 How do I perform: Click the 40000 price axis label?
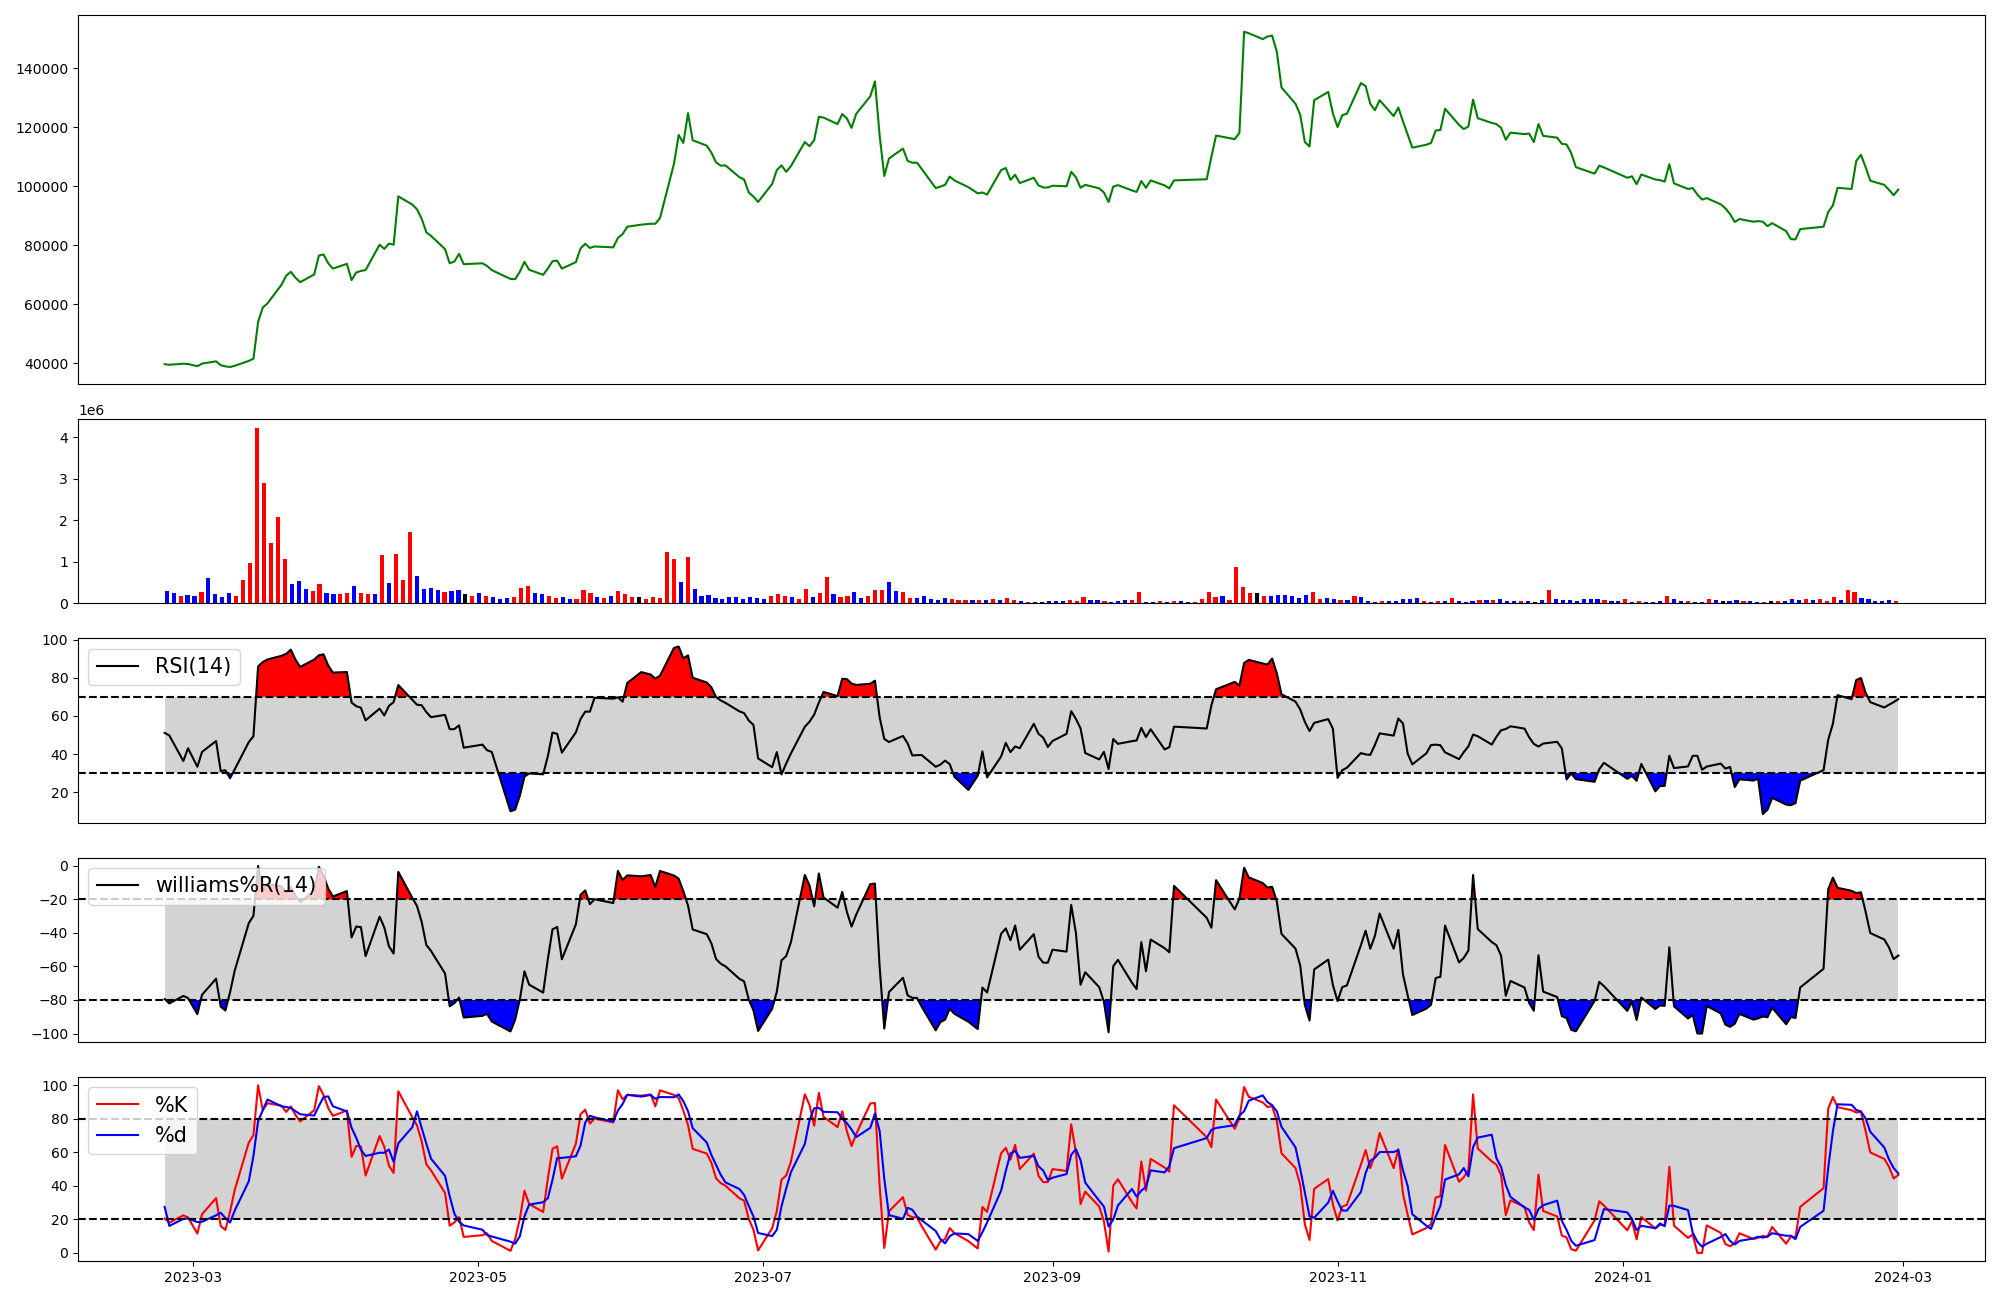pyautogui.click(x=46, y=364)
